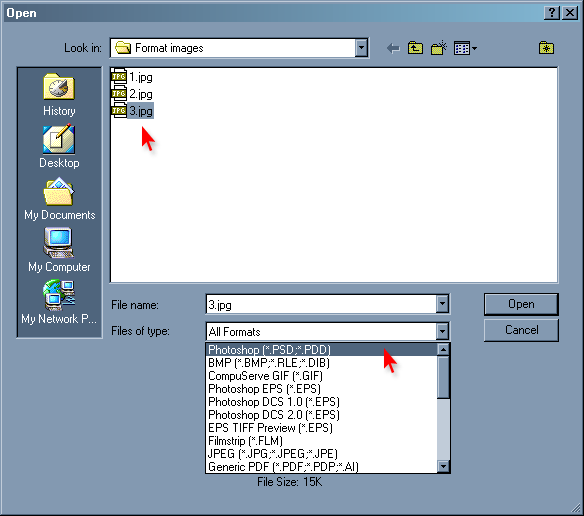Expand the File name dropdown arrow
Viewport: 584px width, 516px height.
pyautogui.click(x=442, y=304)
